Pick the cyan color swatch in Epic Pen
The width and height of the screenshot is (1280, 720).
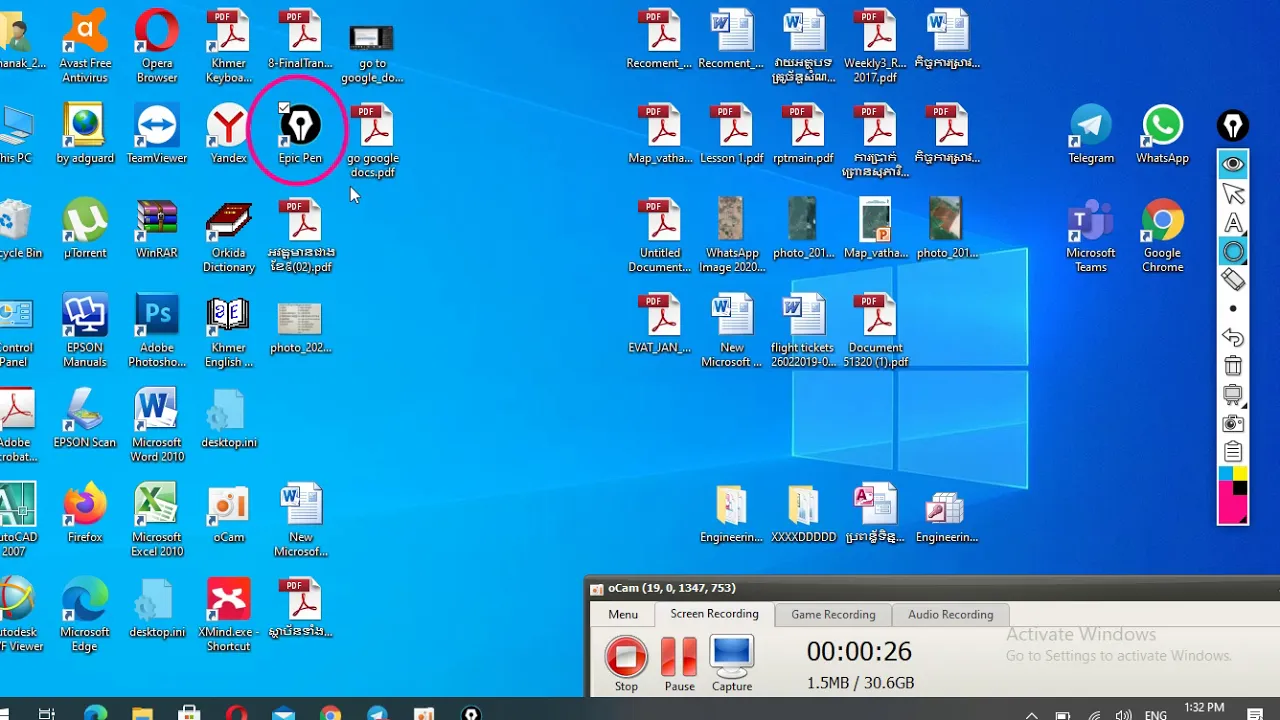click(x=1225, y=474)
